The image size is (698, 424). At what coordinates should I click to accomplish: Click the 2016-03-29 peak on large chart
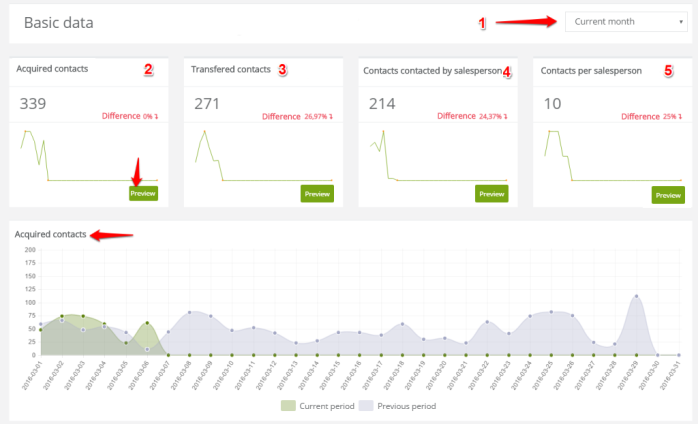pyautogui.click(x=636, y=296)
